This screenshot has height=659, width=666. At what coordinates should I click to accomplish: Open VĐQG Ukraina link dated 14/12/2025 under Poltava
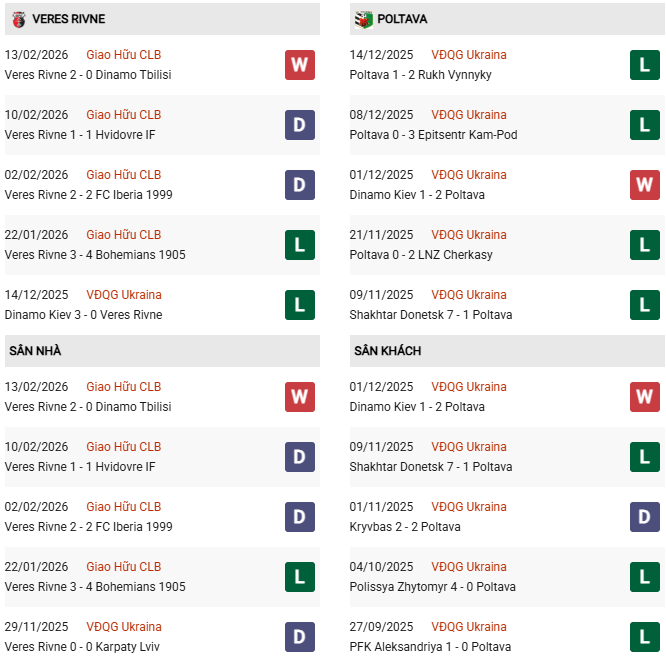[x=468, y=55]
